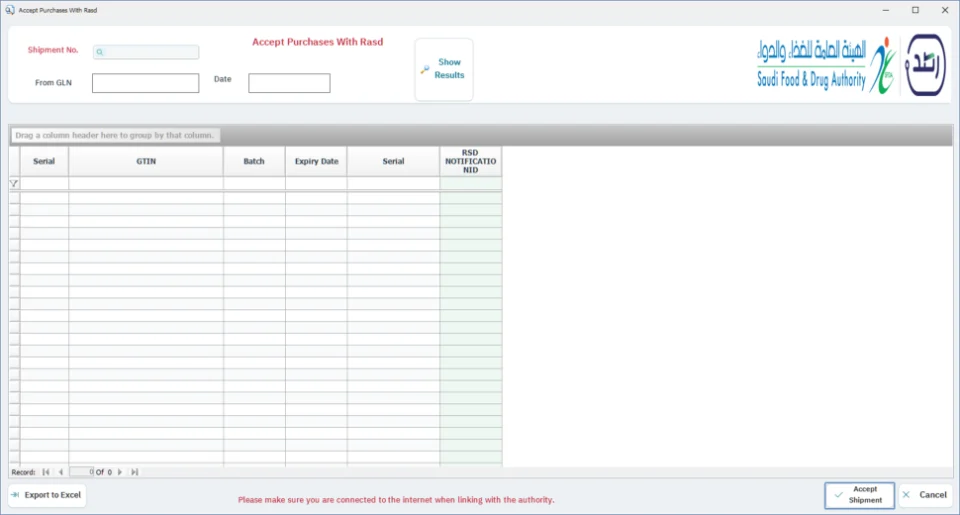Go to last record in navigator

click(x=135, y=472)
